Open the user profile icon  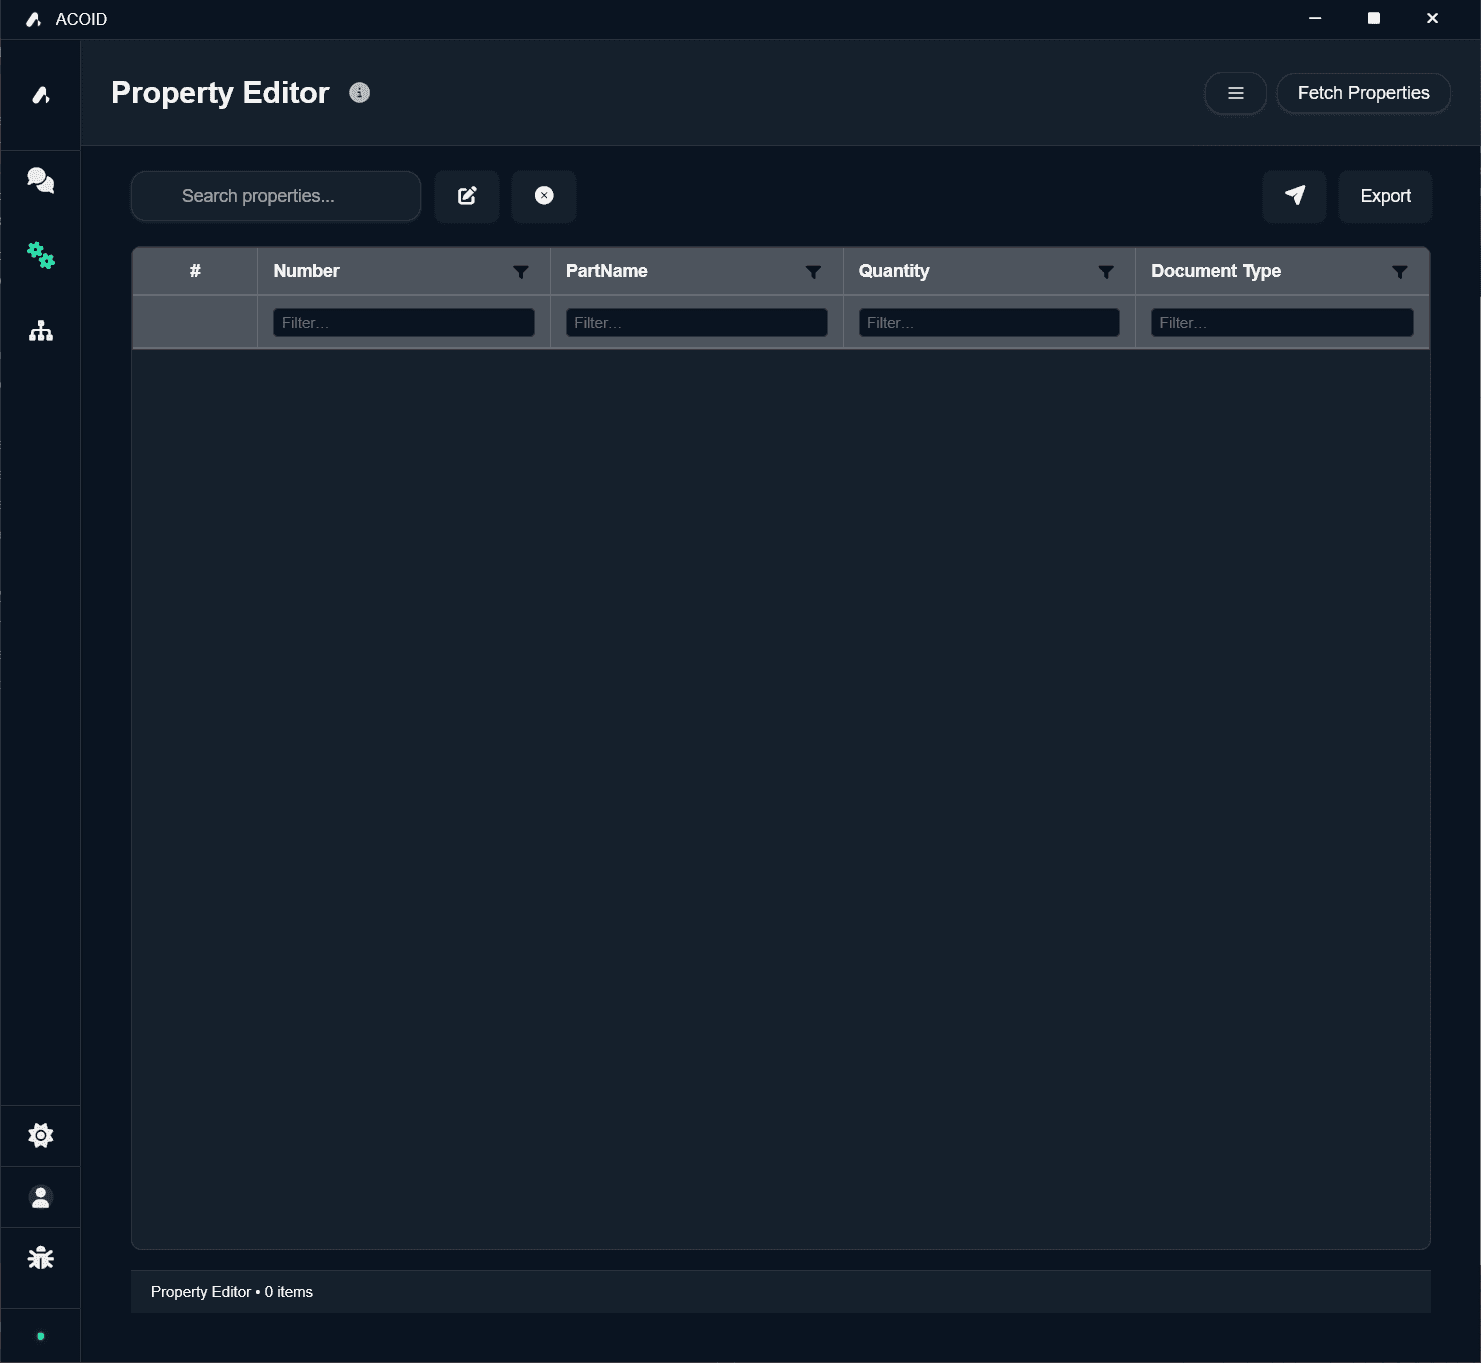tap(40, 1196)
